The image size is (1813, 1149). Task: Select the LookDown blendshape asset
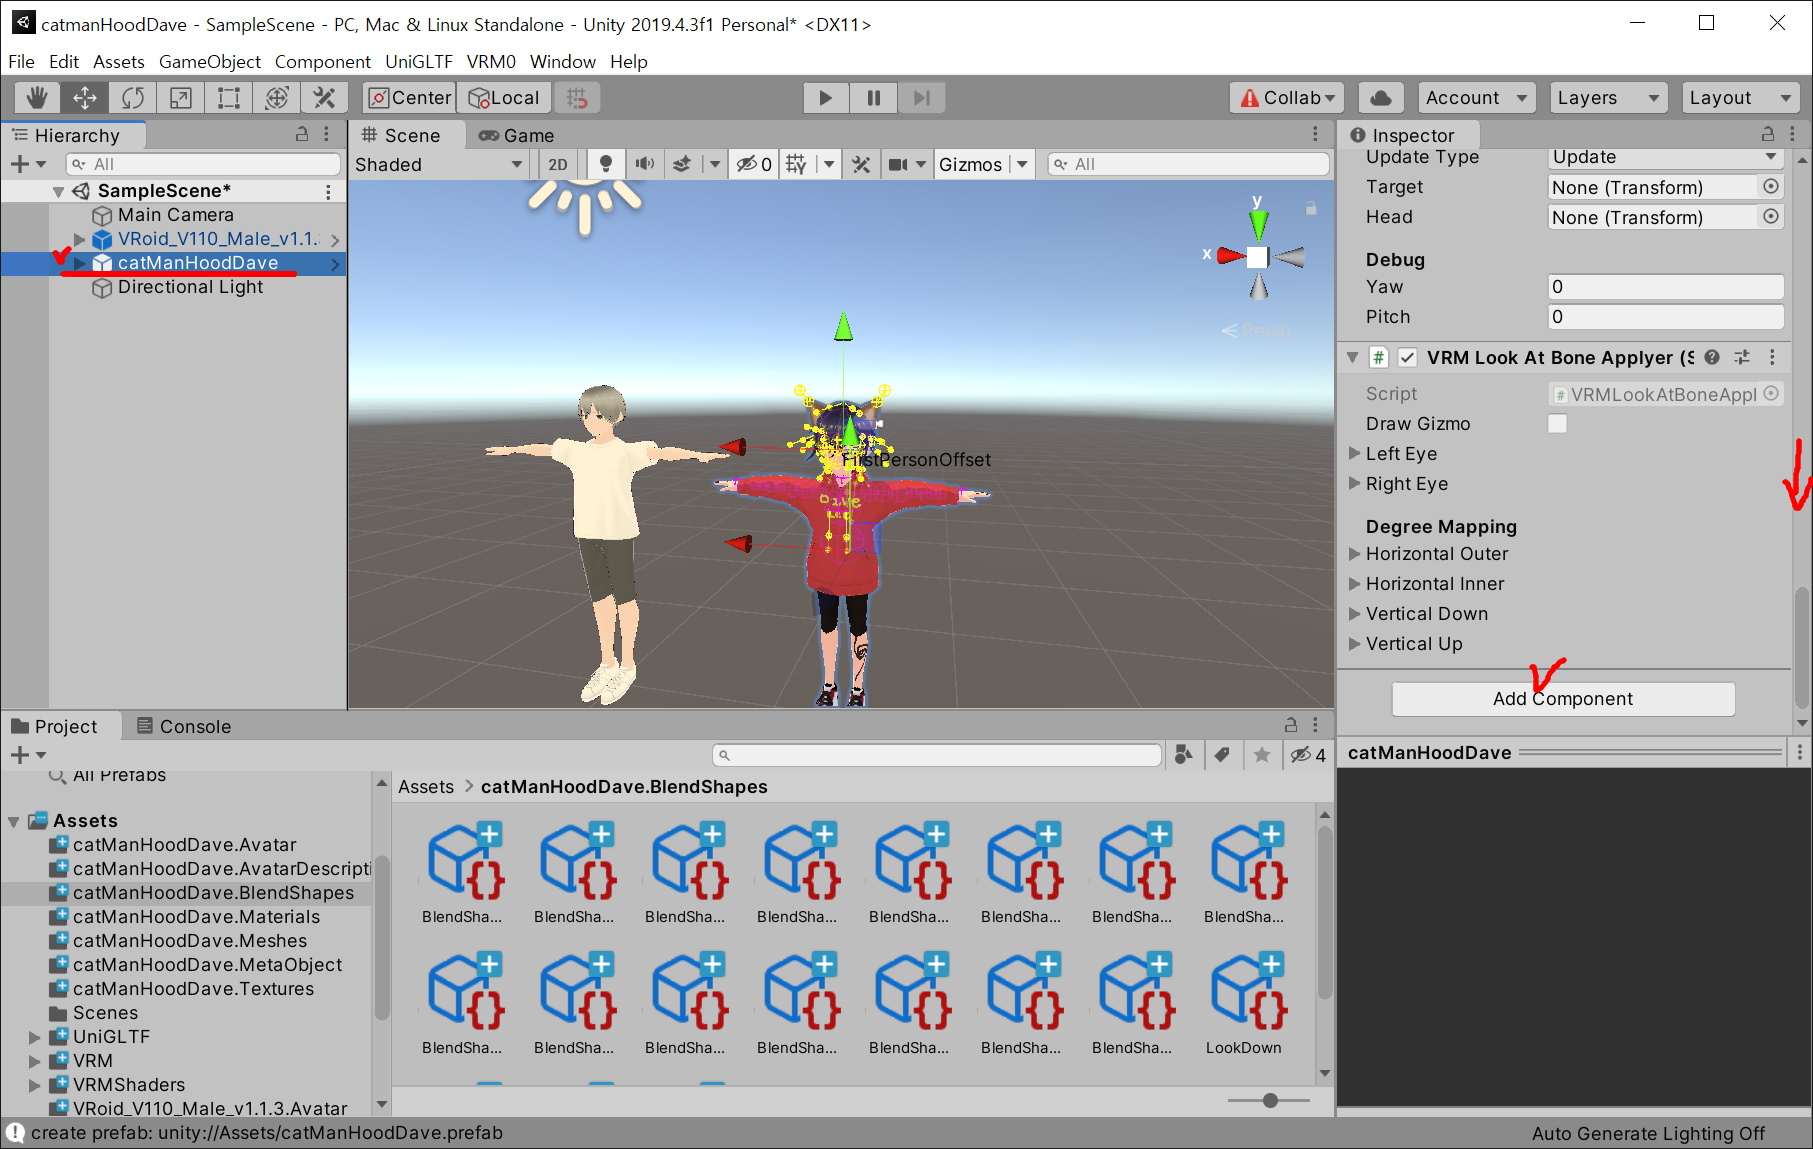click(1243, 1003)
